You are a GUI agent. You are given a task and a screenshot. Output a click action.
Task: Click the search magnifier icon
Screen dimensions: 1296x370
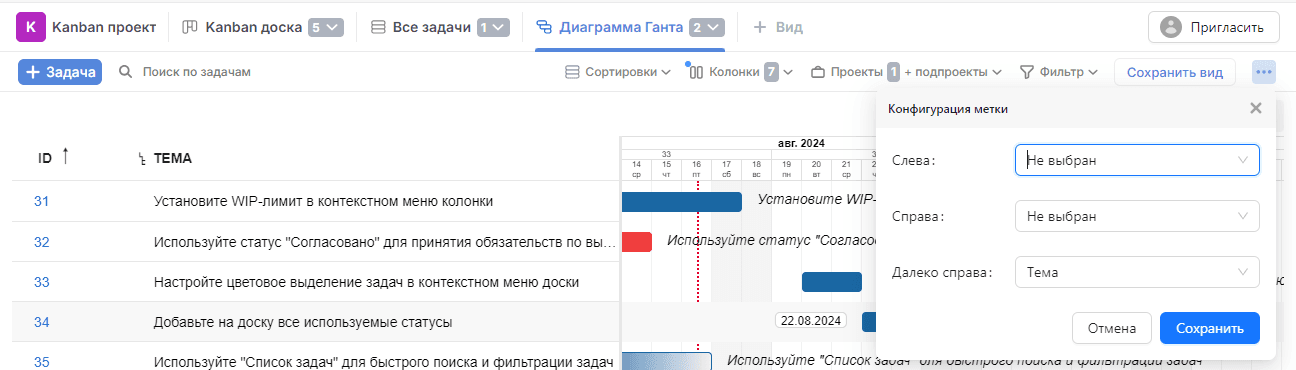[x=126, y=72]
